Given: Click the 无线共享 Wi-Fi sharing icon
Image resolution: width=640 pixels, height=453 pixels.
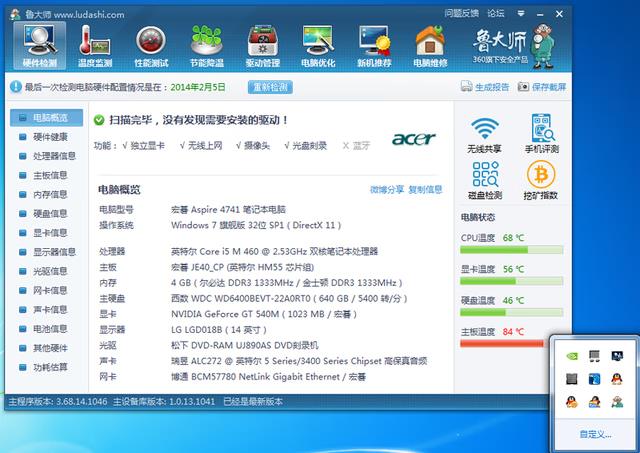Looking at the screenshot, I should coord(484,135).
